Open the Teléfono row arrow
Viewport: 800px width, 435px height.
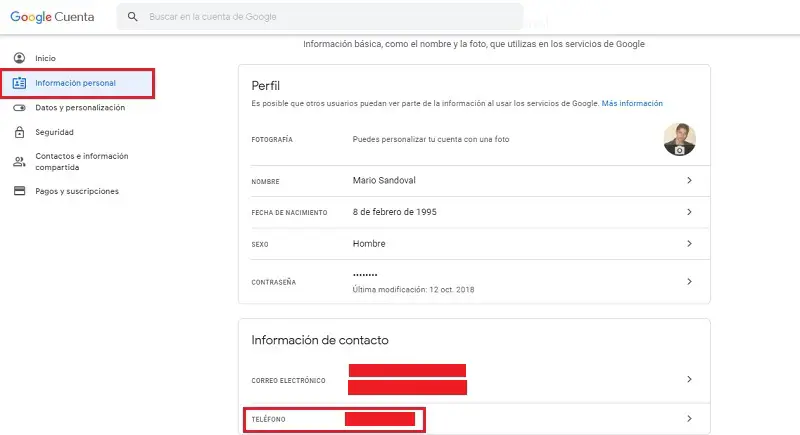689,418
